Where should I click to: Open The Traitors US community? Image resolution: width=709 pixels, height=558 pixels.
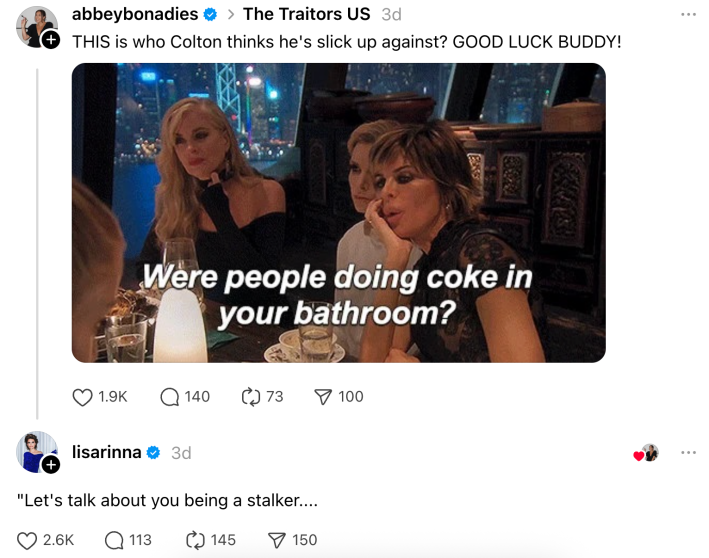coord(307,14)
